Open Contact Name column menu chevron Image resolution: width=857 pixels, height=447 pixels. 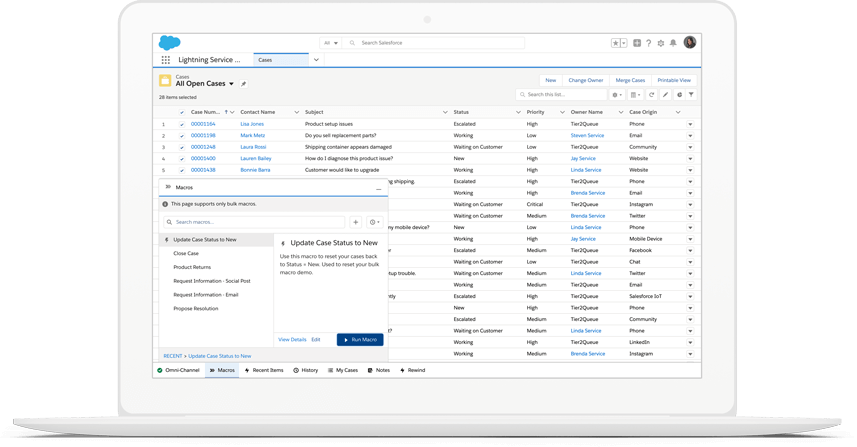[297, 113]
